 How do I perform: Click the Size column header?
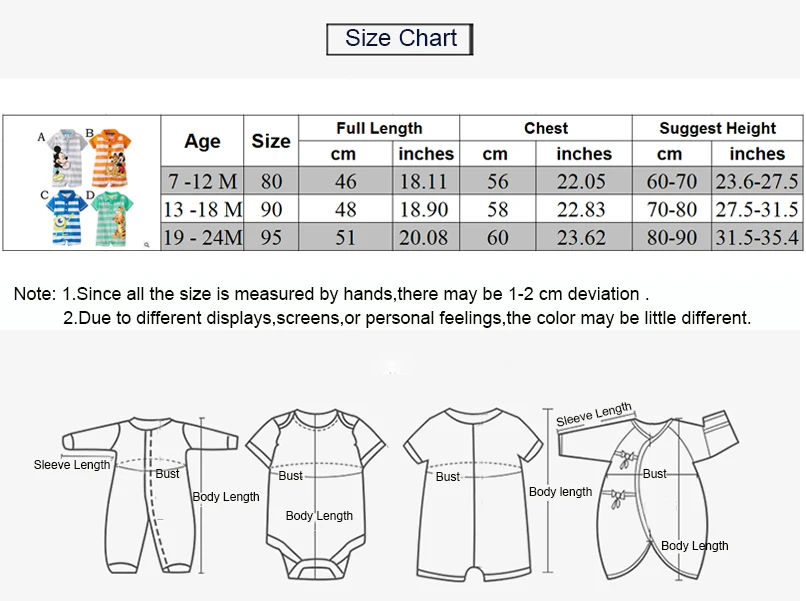(x=271, y=141)
